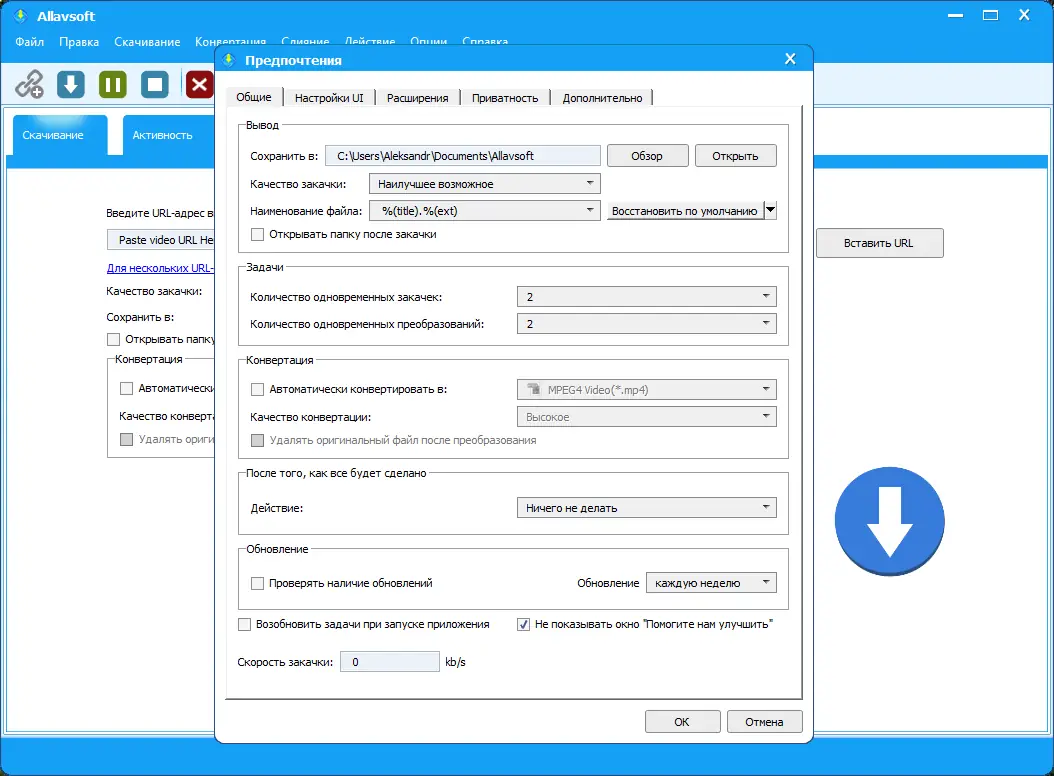The width and height of the screenshot is (1054, 776).
Task: Open the Скачивание menu
Action: [x=147, y=42]
